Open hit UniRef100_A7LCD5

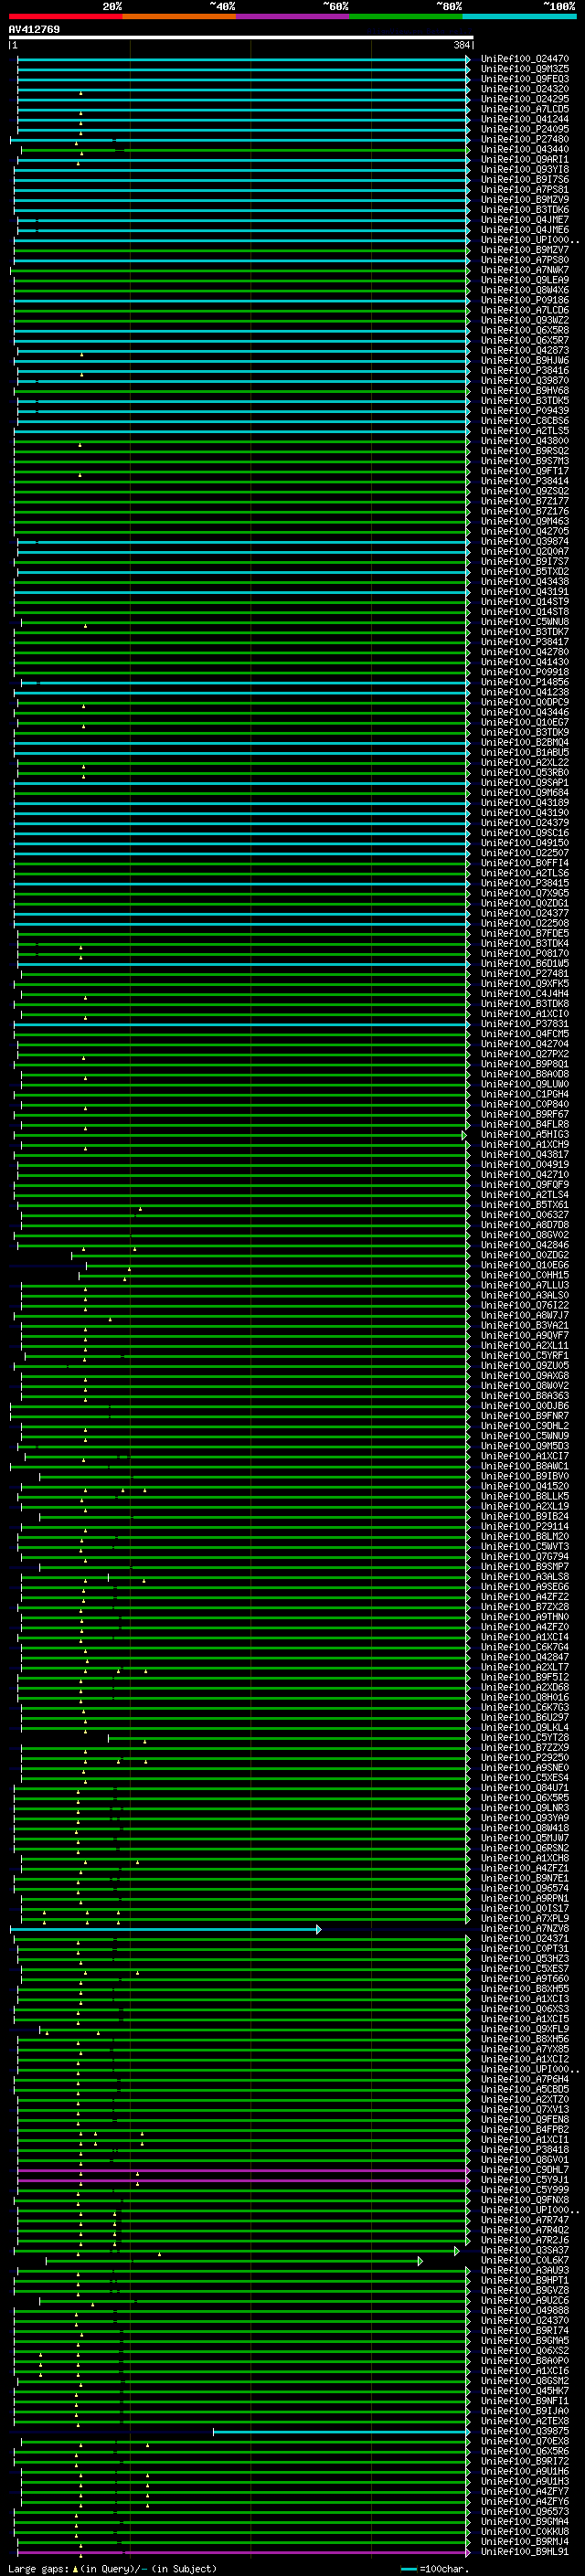(x=525, y=109)
